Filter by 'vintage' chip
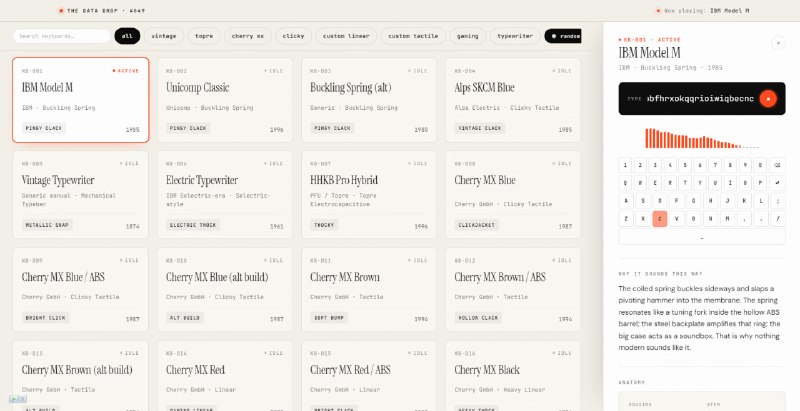 click(164, 36)
